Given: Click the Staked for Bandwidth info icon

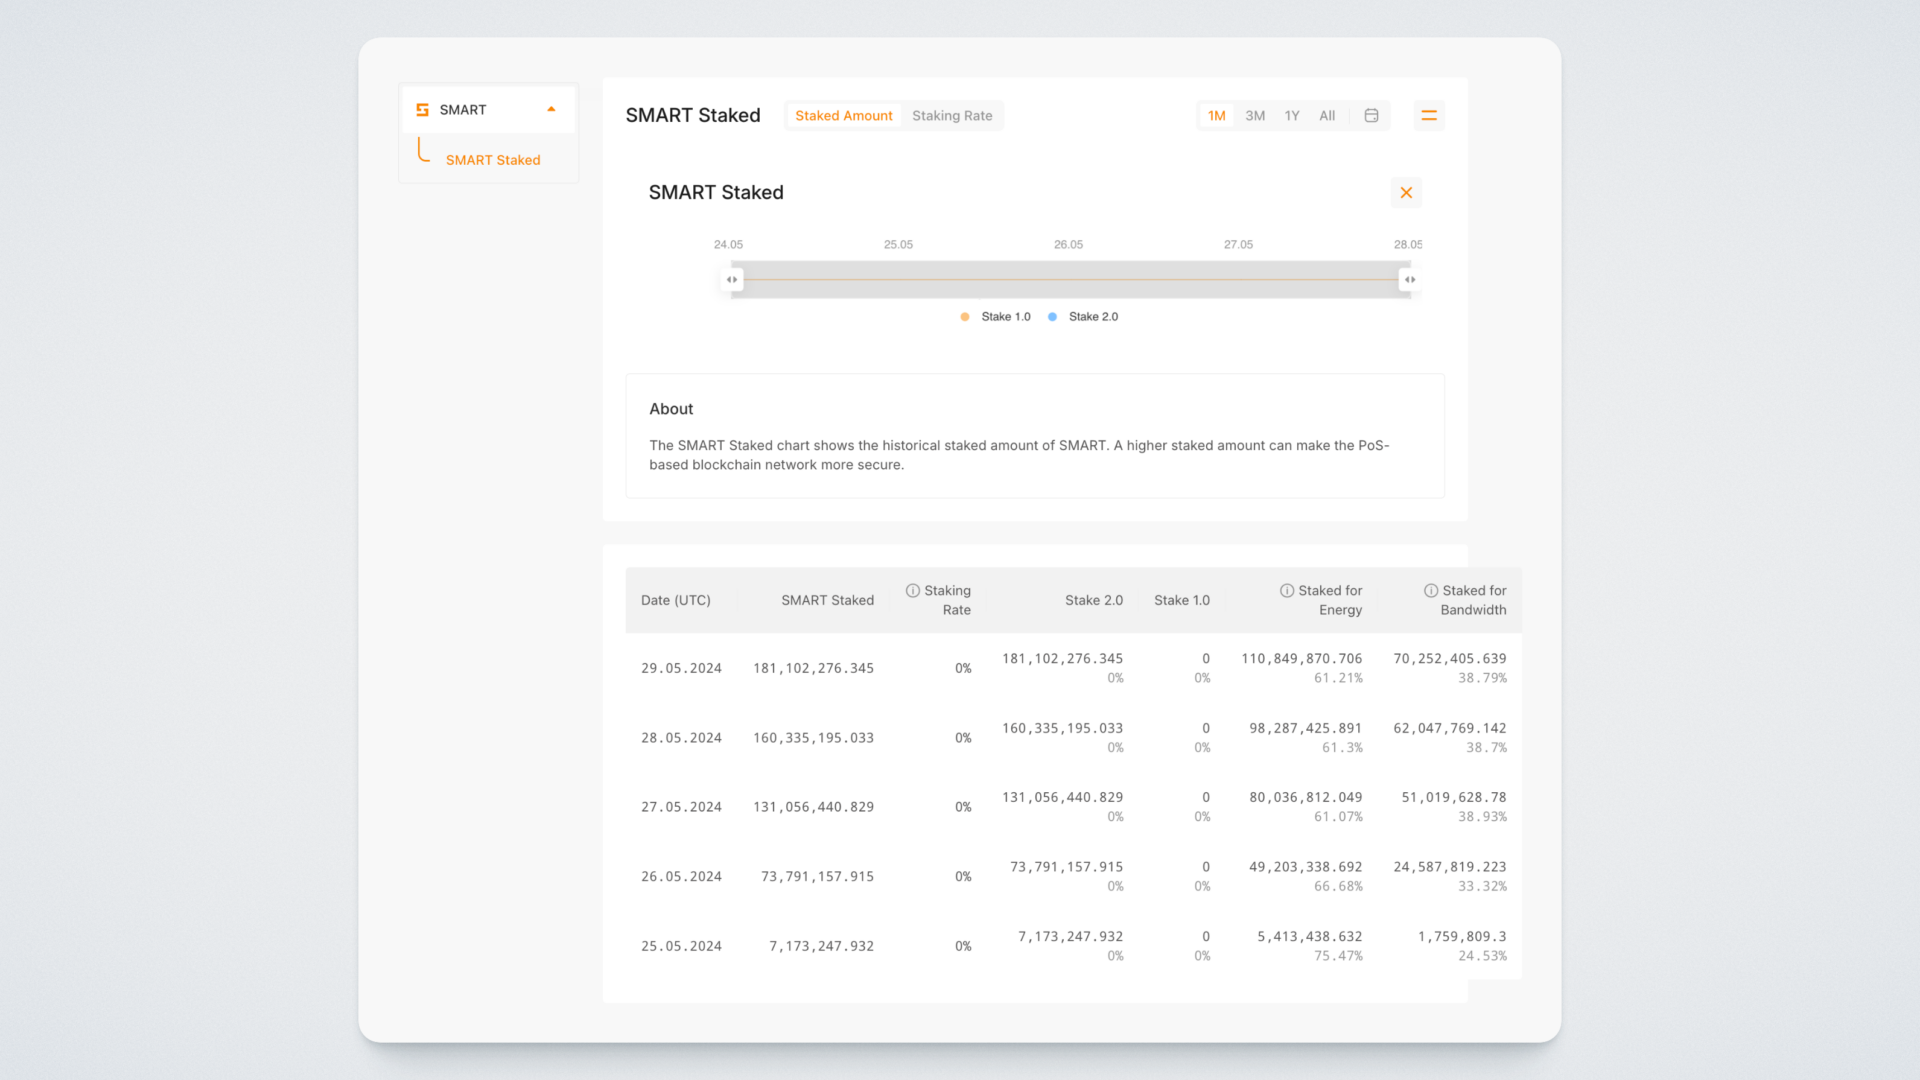Looking at the screenshot, I should point(1430,591).
